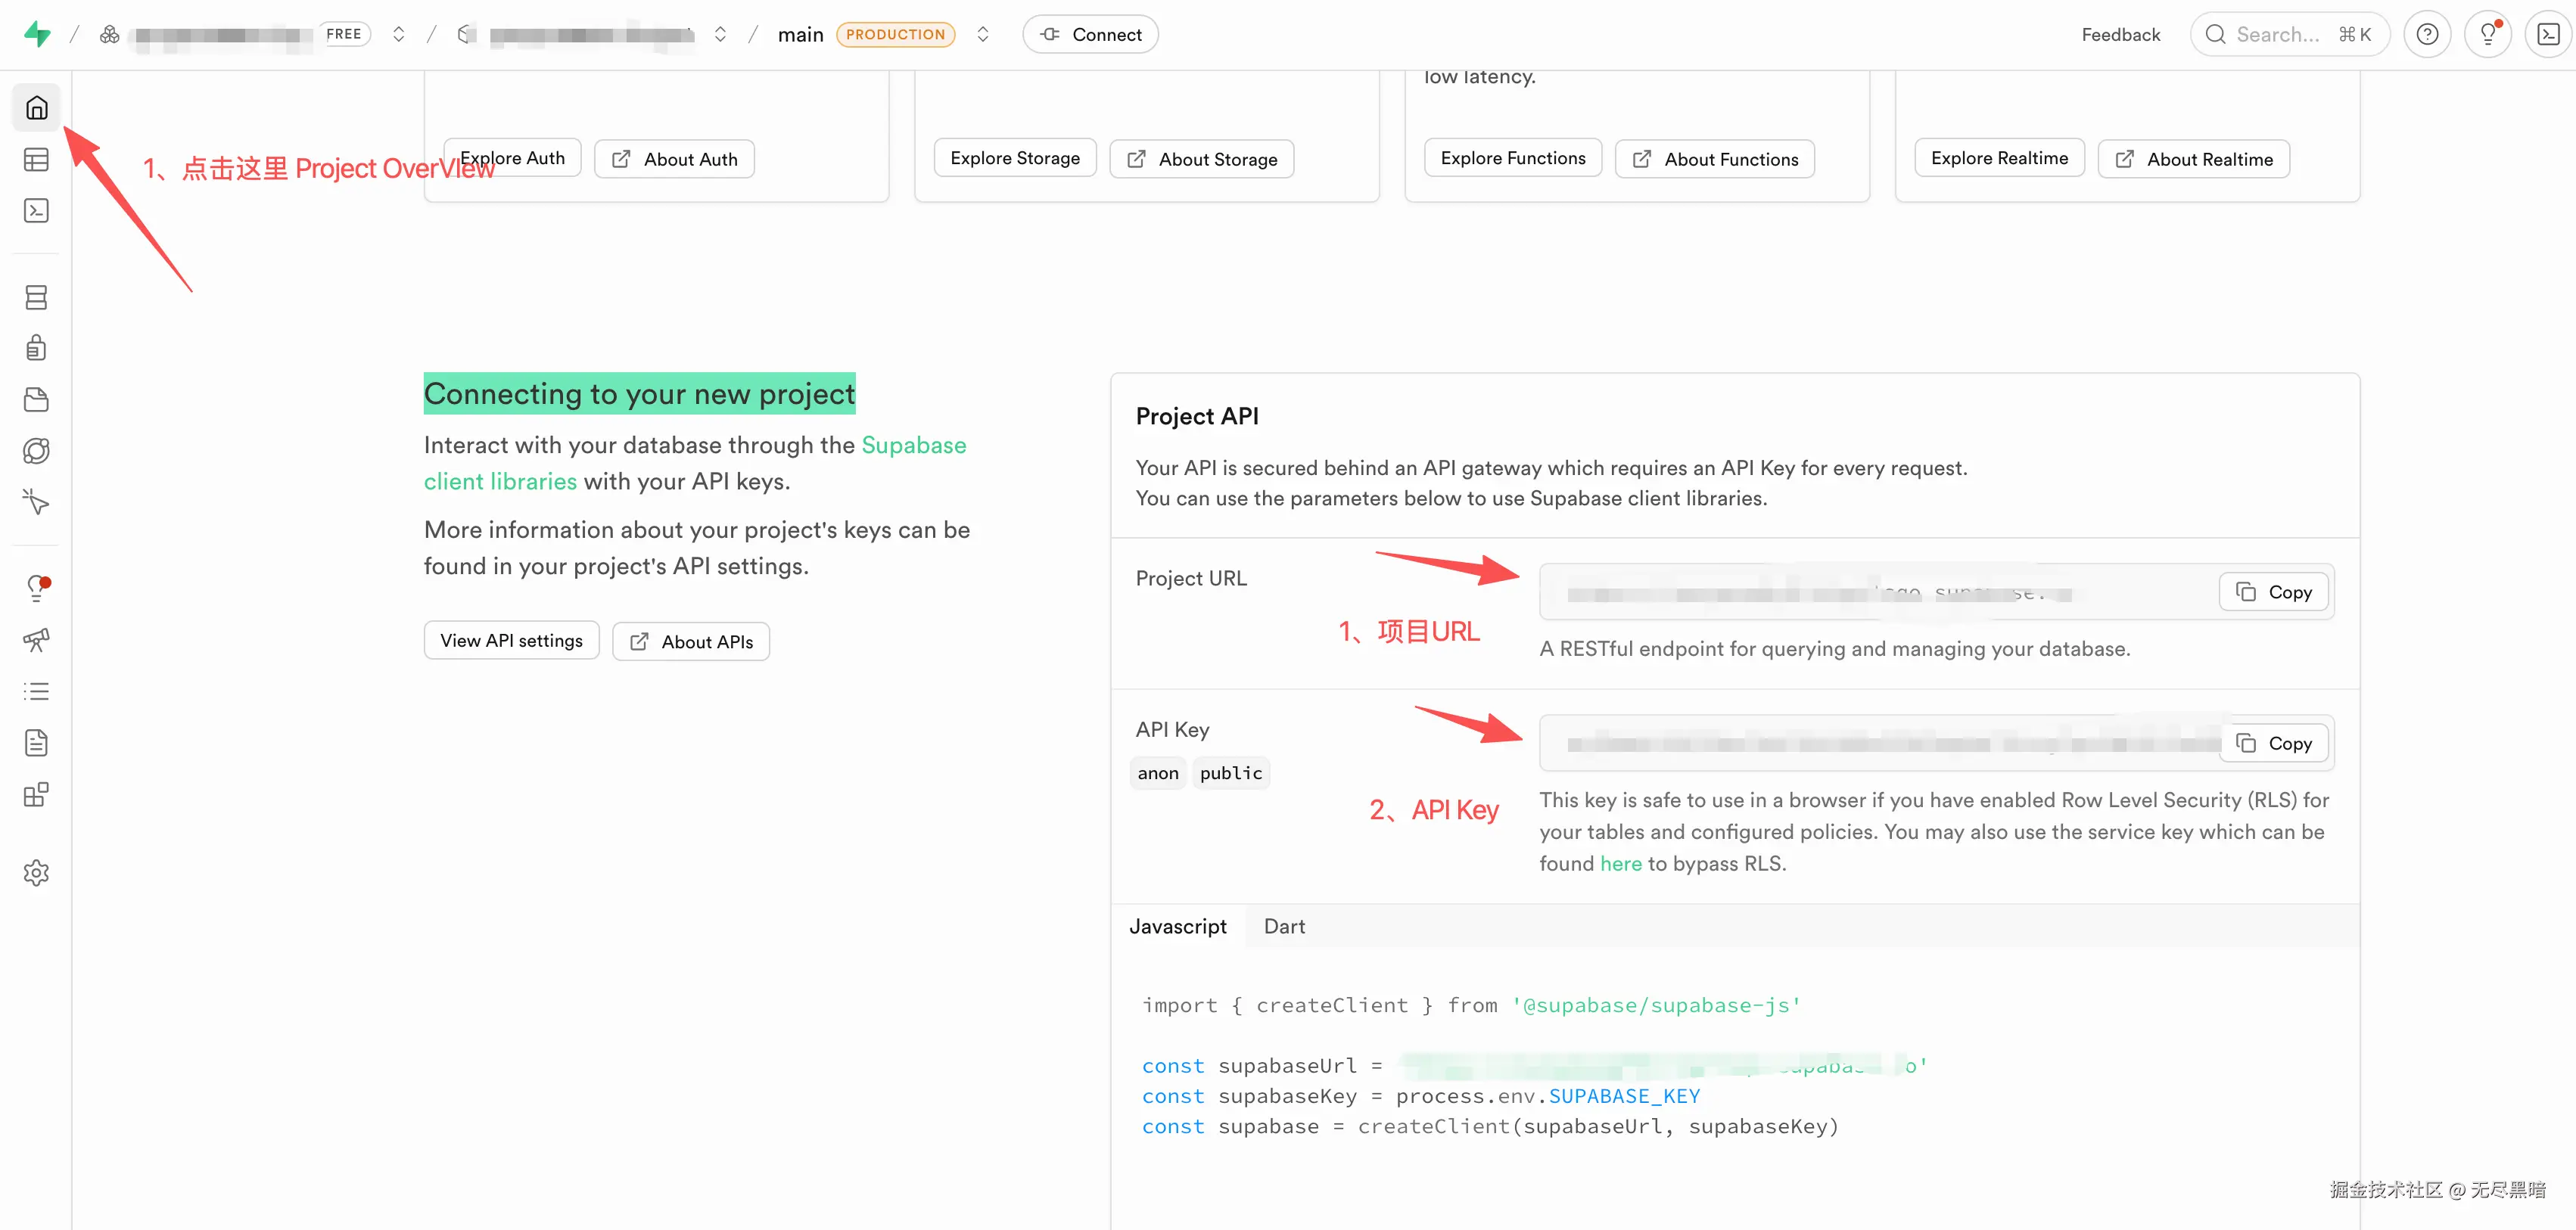2576x1230 pixels.
Task: Copy the anon API Key
Action: point(2273,743)
